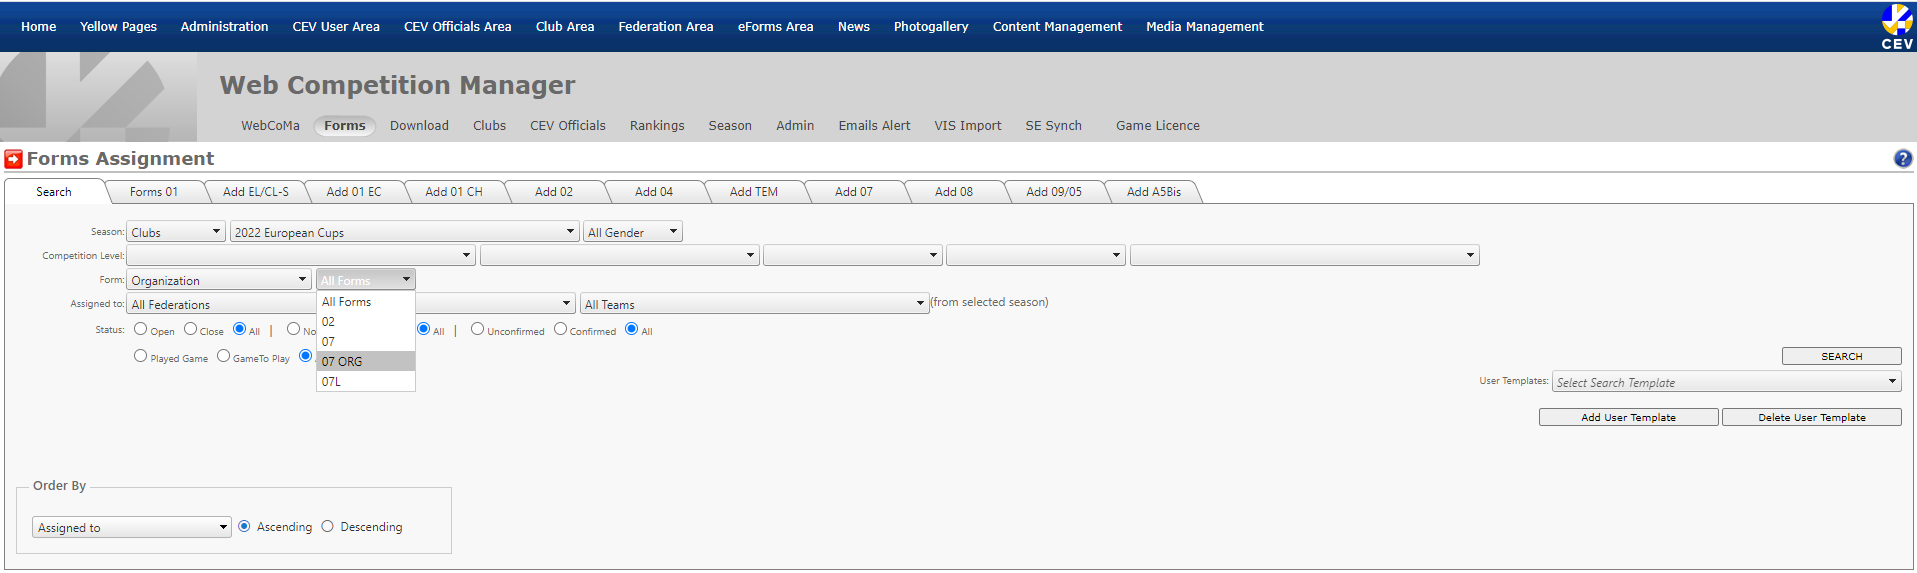The width and height of the screenshot is (1917, 573).
Task: Select the Confirmed radio button
Action: coord(560,329)
